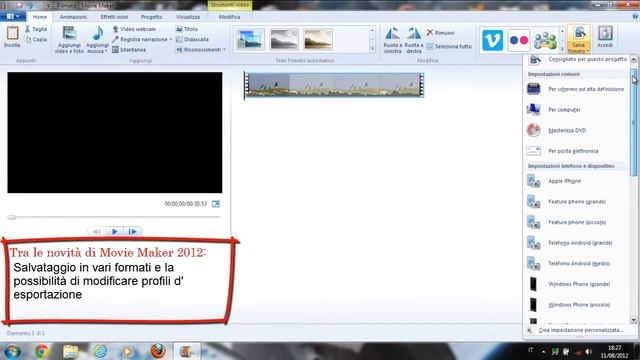Go to next frame
This screenshot has height=360, width=640.
pos(133,231)
